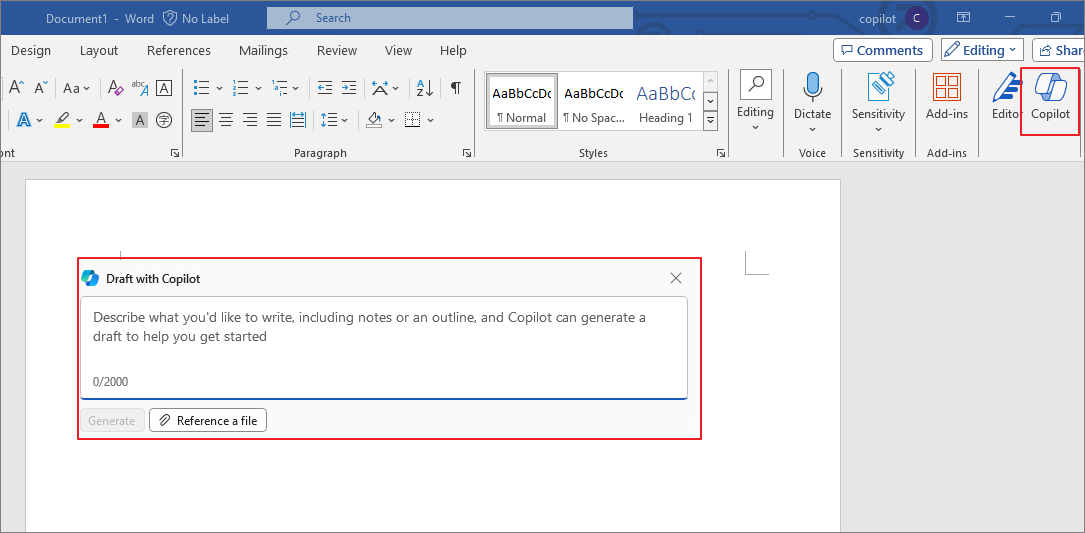Image resolution: width=1085 pixels, height=533 pixels.
Task: Expand highlight color dropdown arrow
Action: (80, 120)
